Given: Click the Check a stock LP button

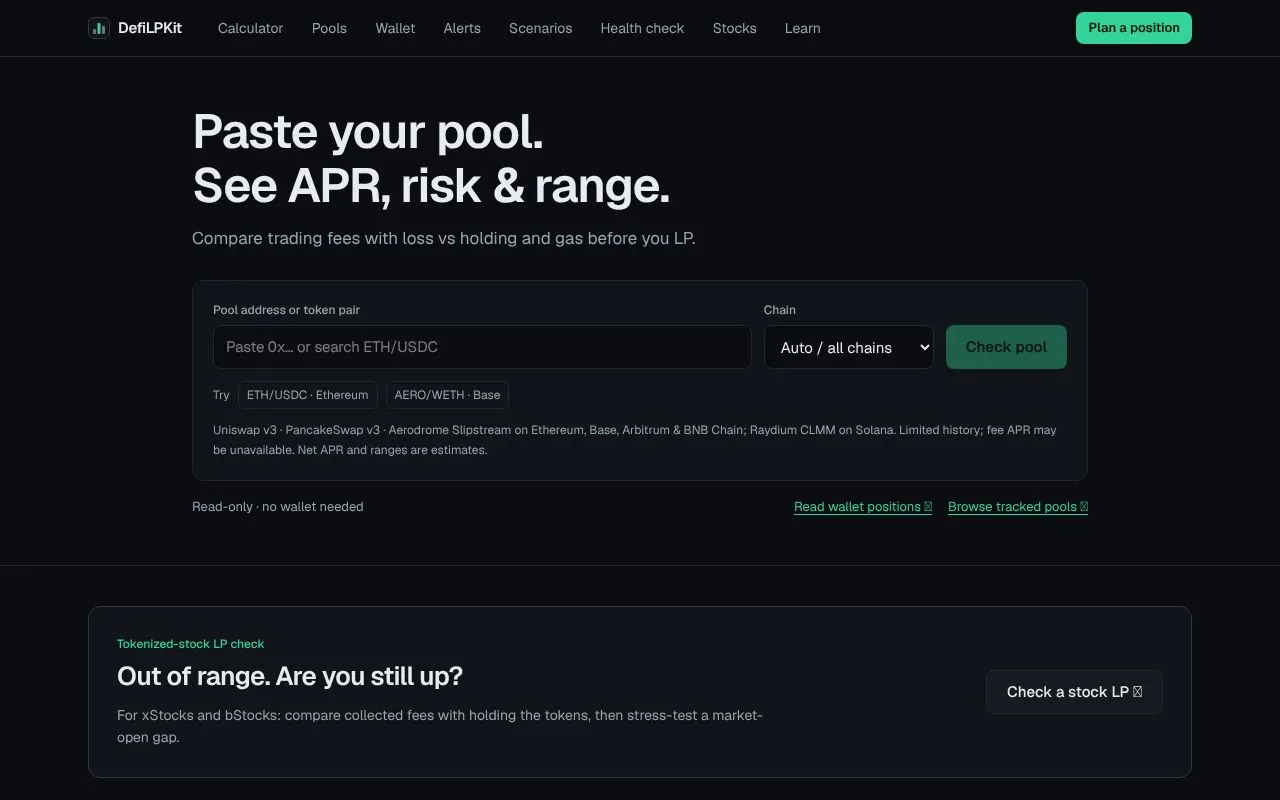Looking at the screenshot, I should coord(1074,692).
